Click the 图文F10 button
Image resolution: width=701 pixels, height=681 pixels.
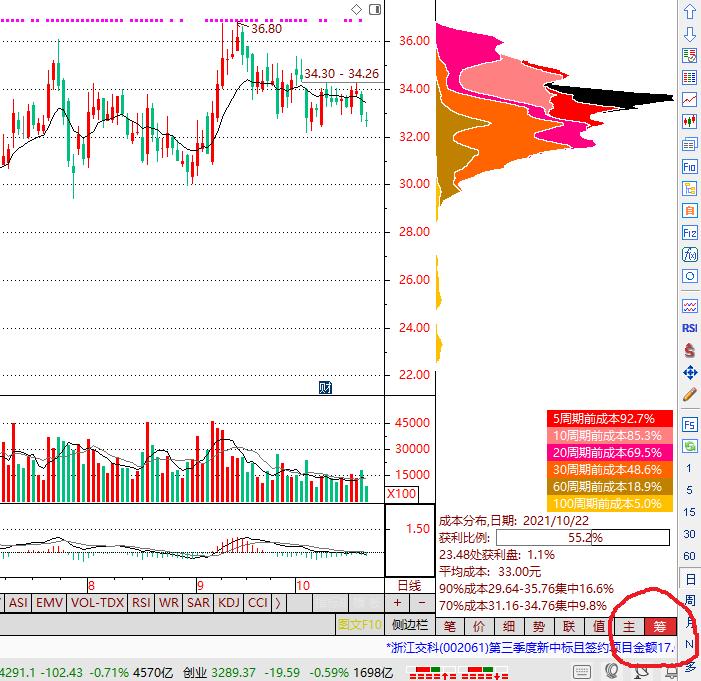(360, 625)
